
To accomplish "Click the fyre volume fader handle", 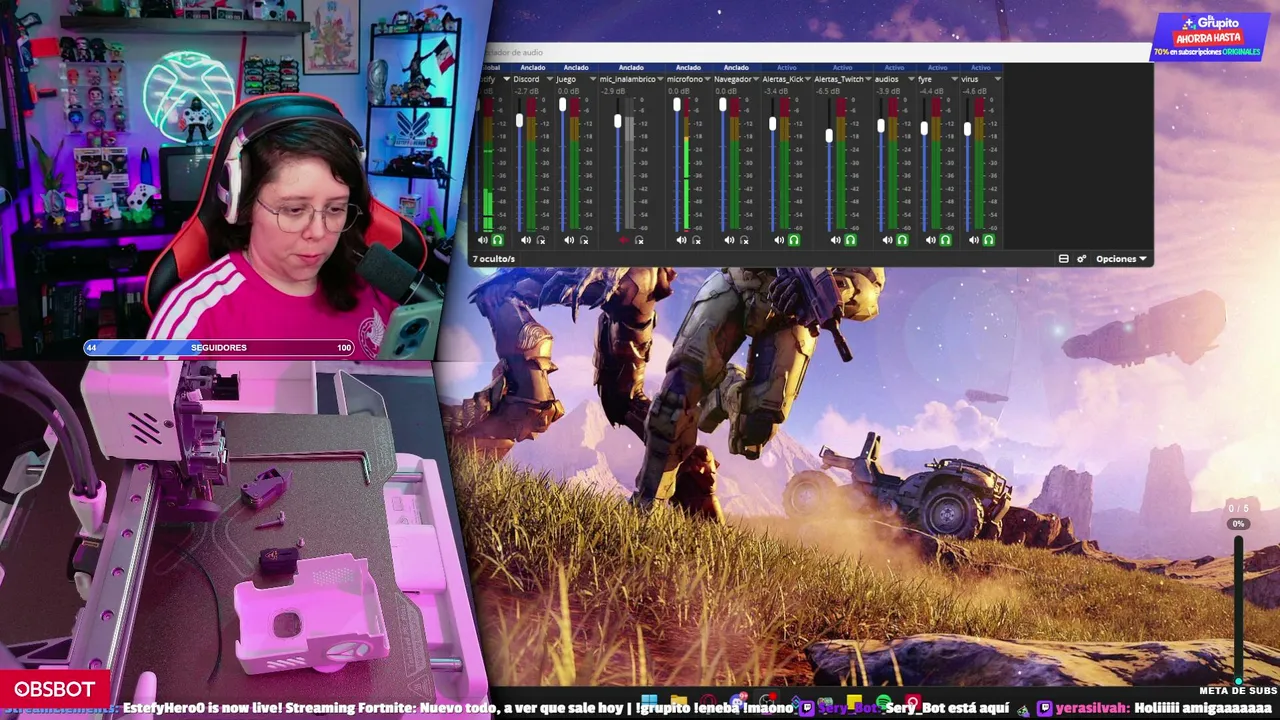I will tap(924, 128).
